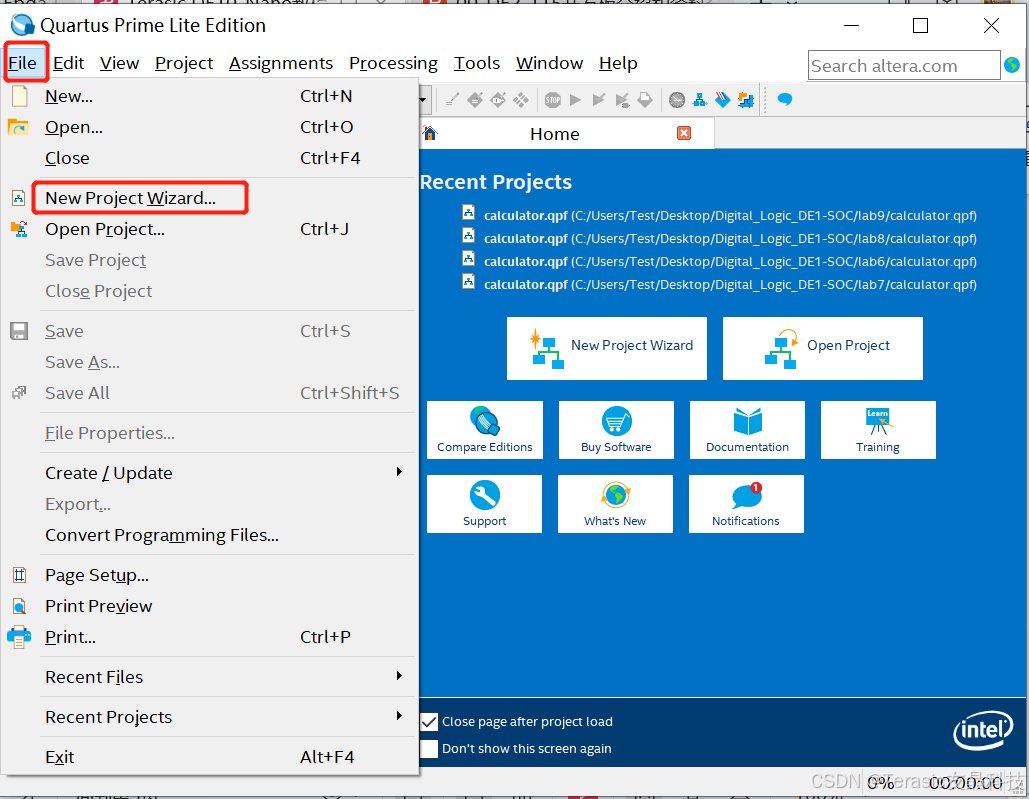The width and height of the screenshot is (1029, 799).
Task: Choose Exit from the File menu
Action: tap(210, 757)
